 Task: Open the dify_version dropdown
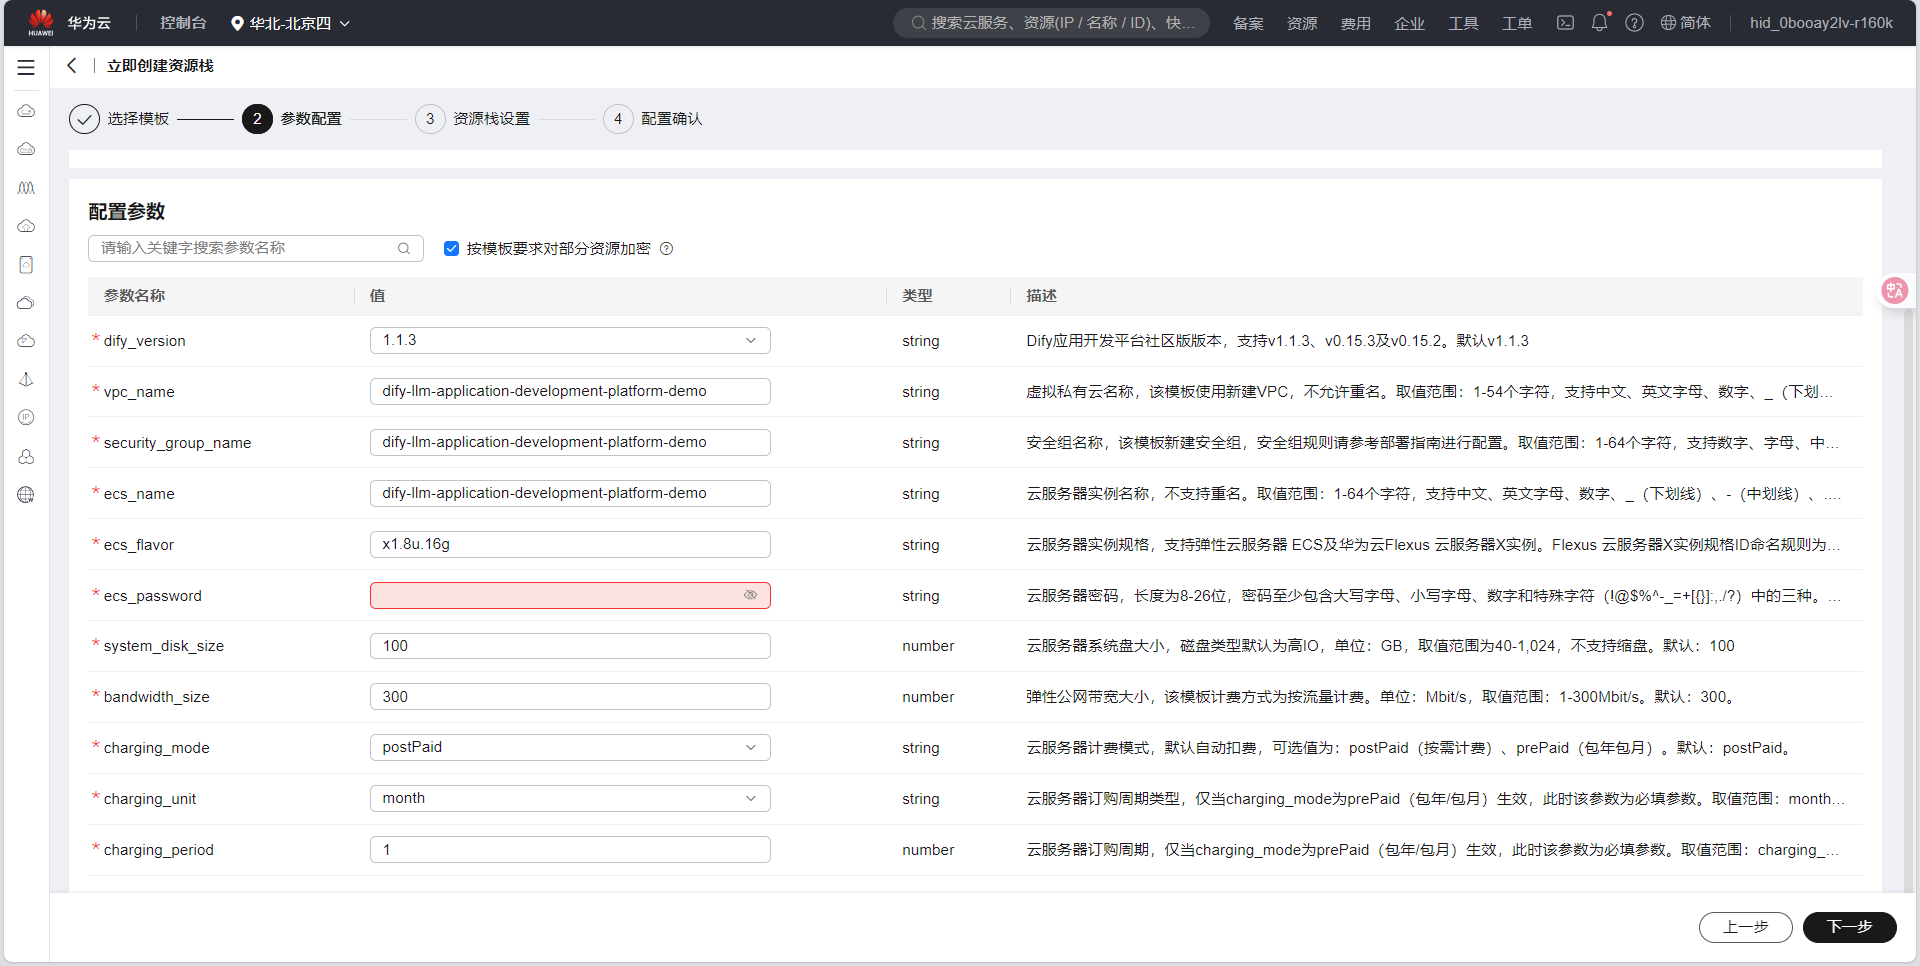(x=570, y=341)
